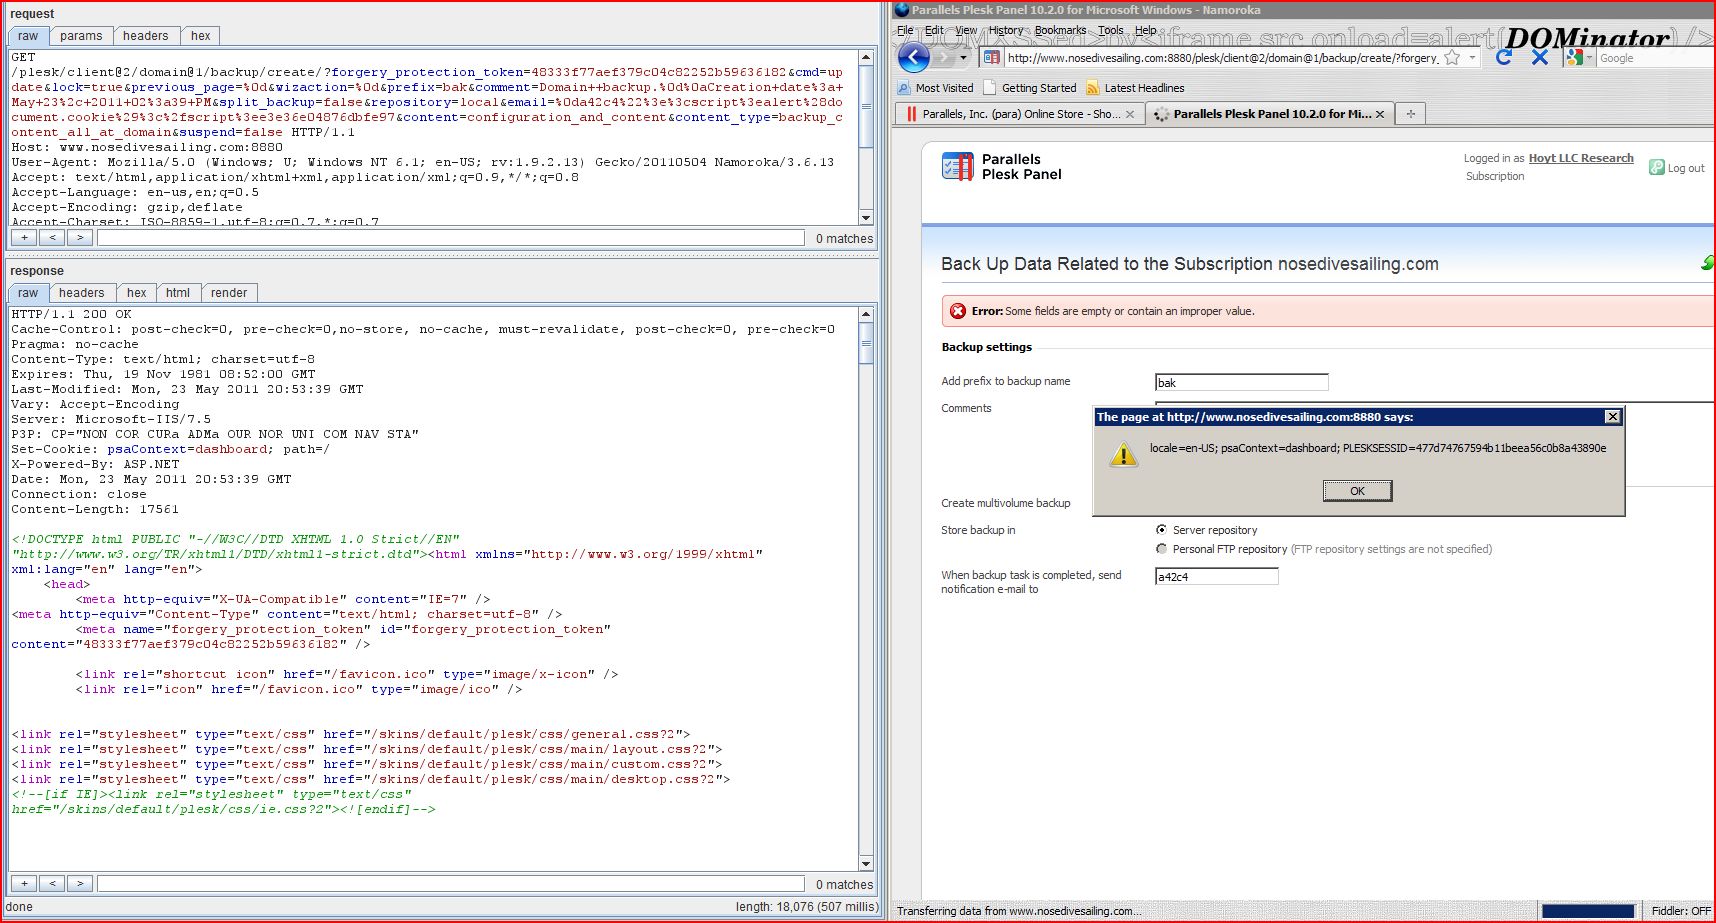Click the request search plus button
Screen dimensions: 1716x923
click(24, 238)
